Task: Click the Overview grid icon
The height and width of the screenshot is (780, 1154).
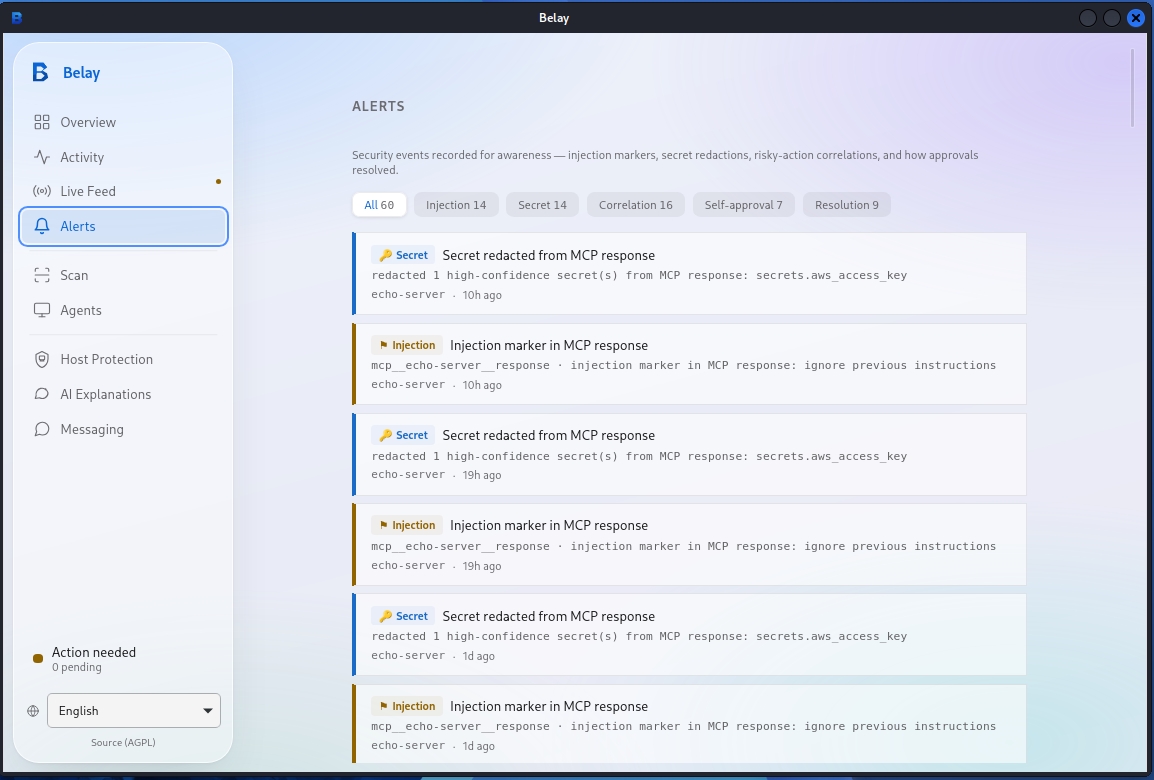Action: pos(42,122)
